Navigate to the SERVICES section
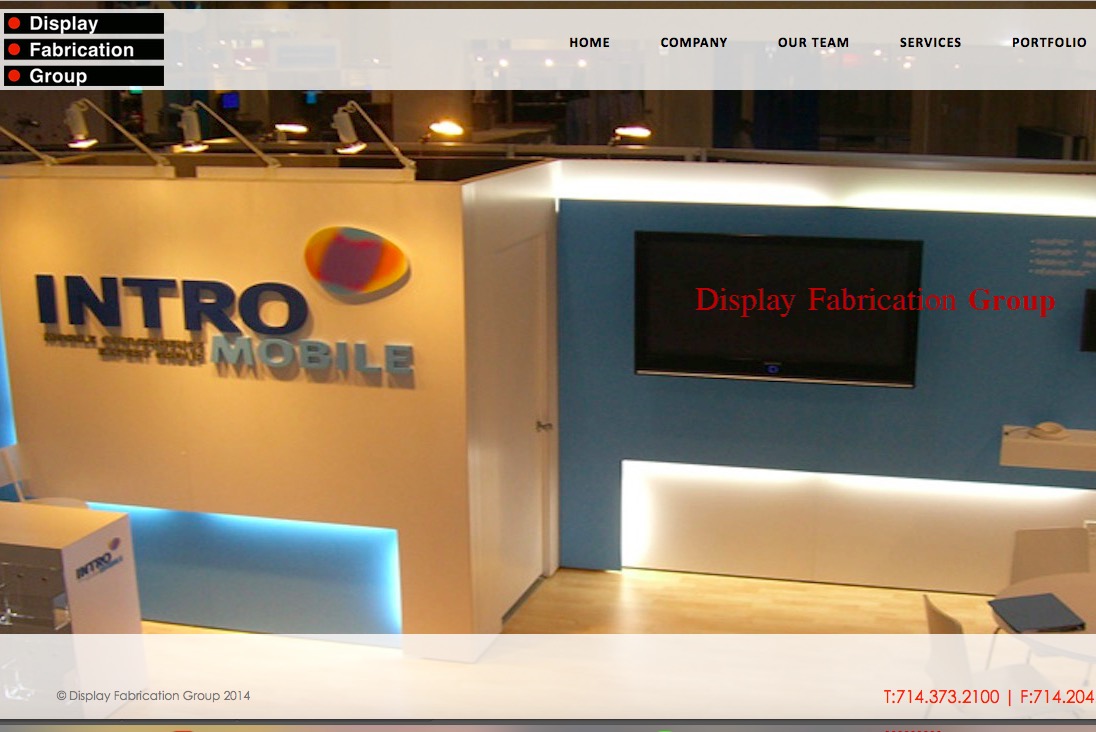The height and width of the screenshot is (732, 1096). pyautogui.click(x=930, y=43)
